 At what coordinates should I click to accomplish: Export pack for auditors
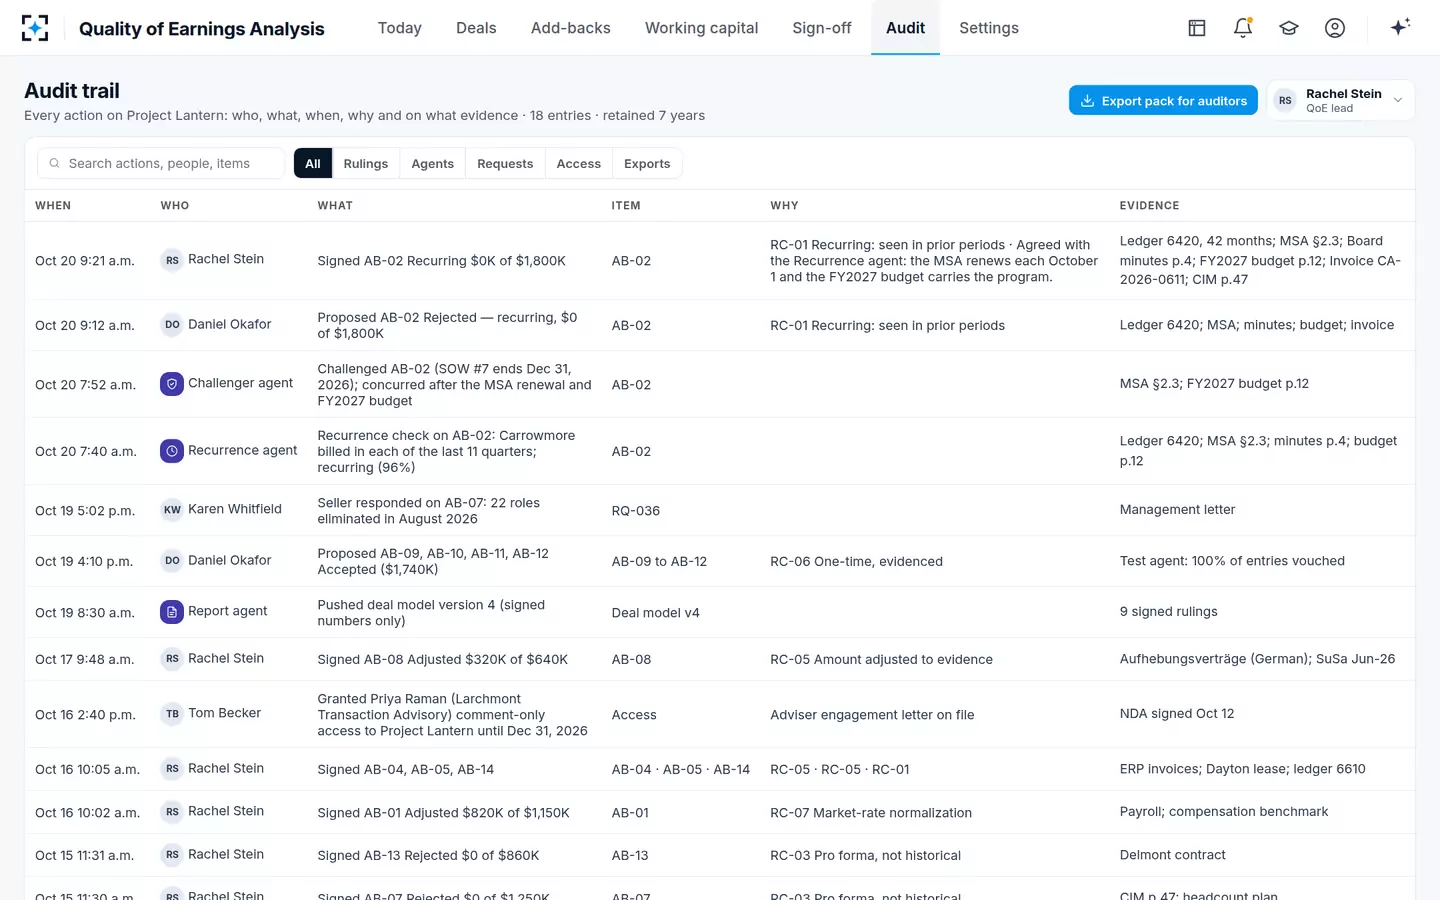tap(1163, 100)
